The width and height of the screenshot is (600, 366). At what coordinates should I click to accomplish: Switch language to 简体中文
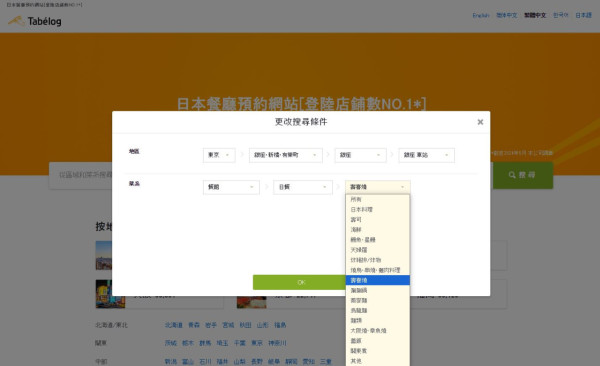507,15
